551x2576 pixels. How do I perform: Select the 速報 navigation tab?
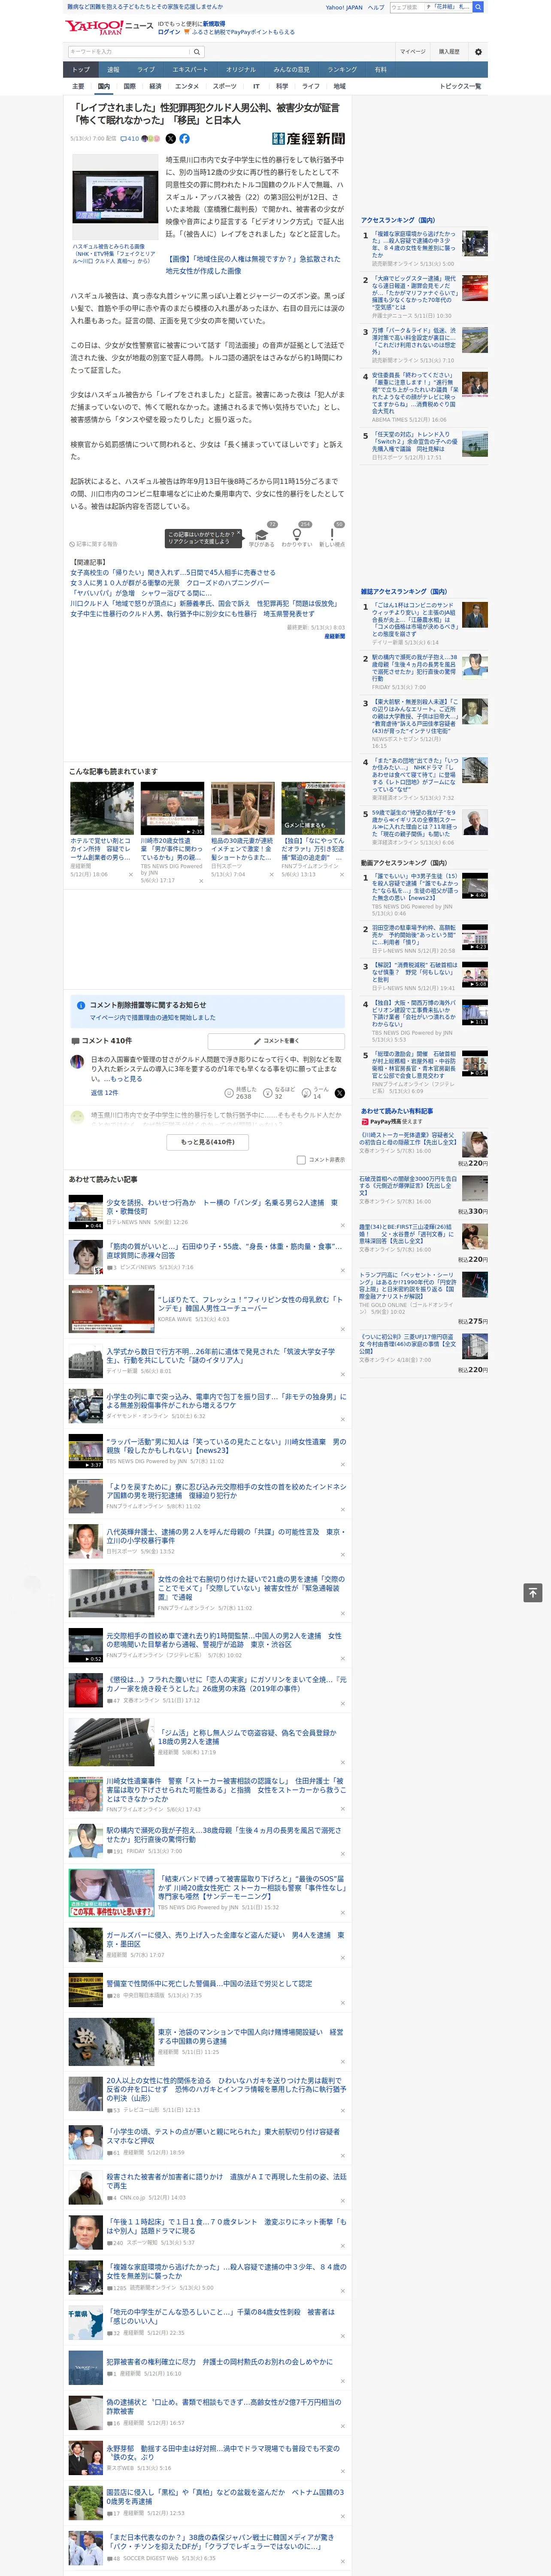[113, 70]
